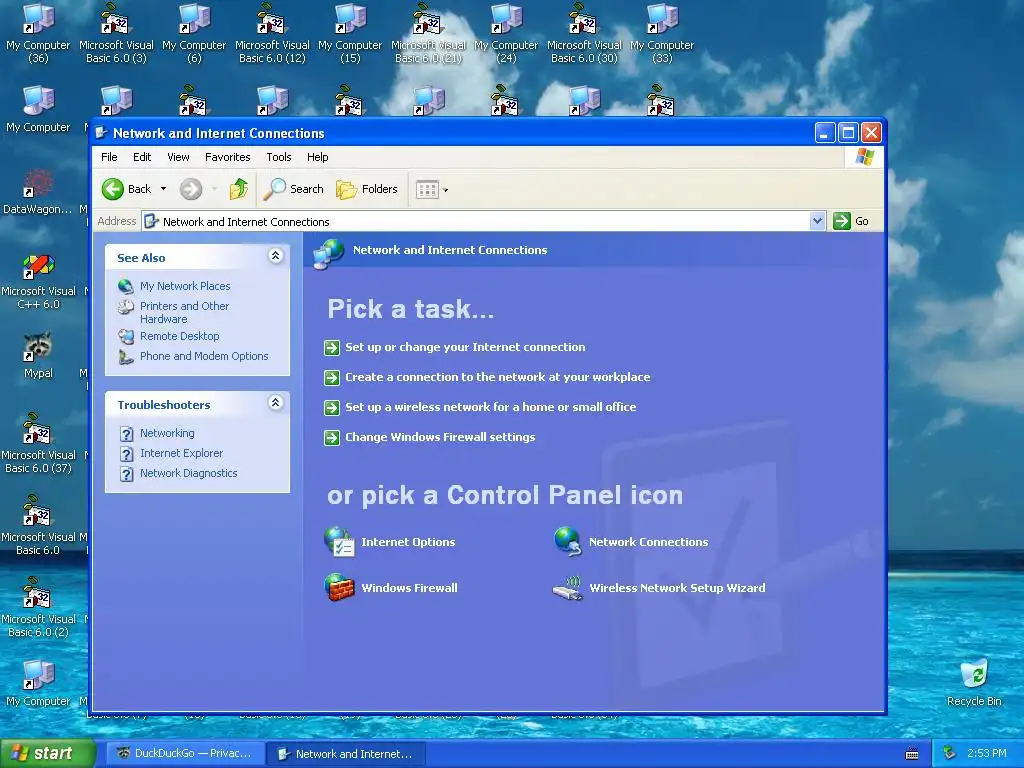Toggle the Folders pane button

click(x=367, y=189)
